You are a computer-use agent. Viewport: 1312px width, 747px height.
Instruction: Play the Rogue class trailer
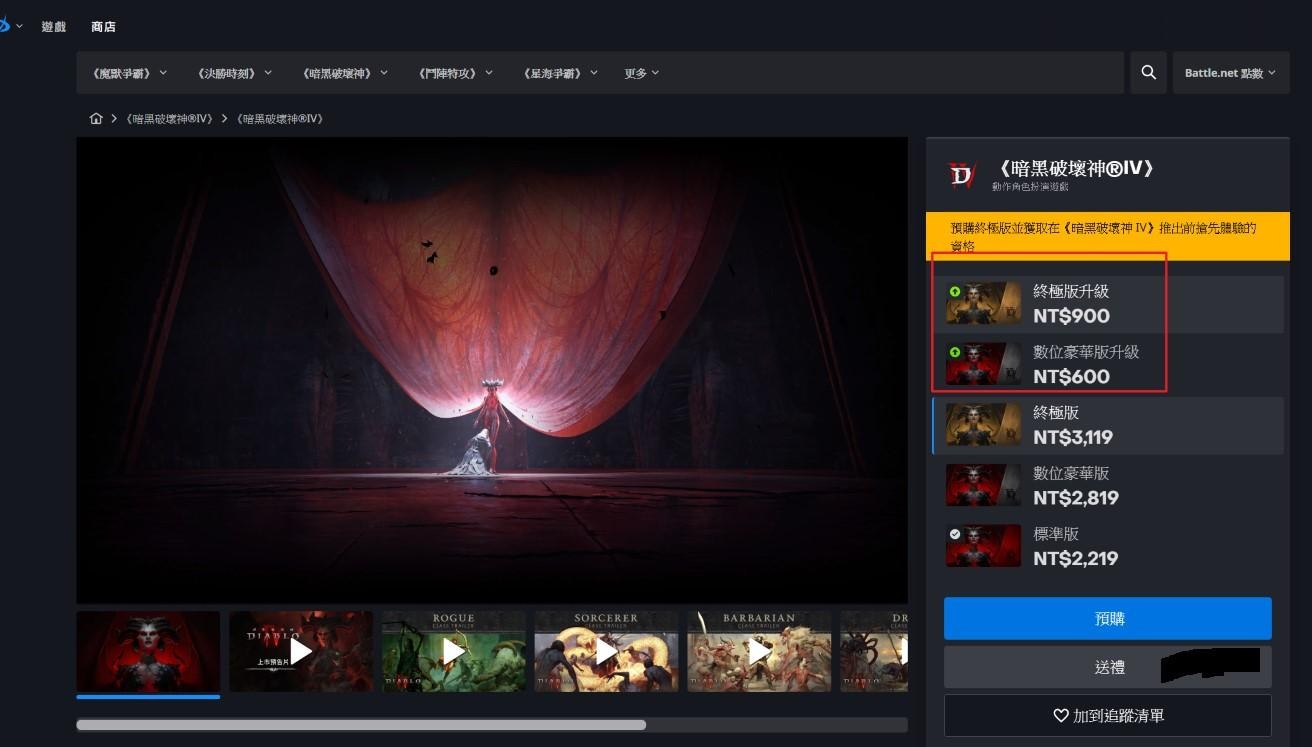pyautogui.click(x=454, y=651)
